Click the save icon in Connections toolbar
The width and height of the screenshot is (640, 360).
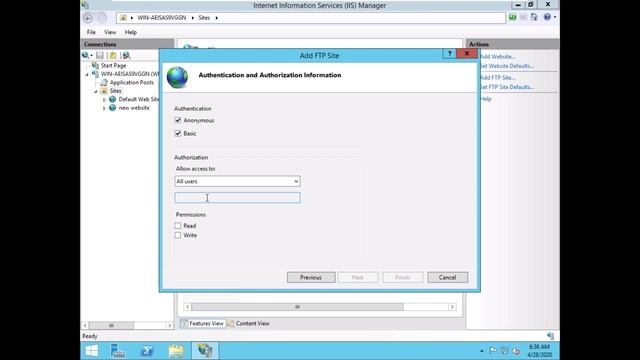[100, 56]
